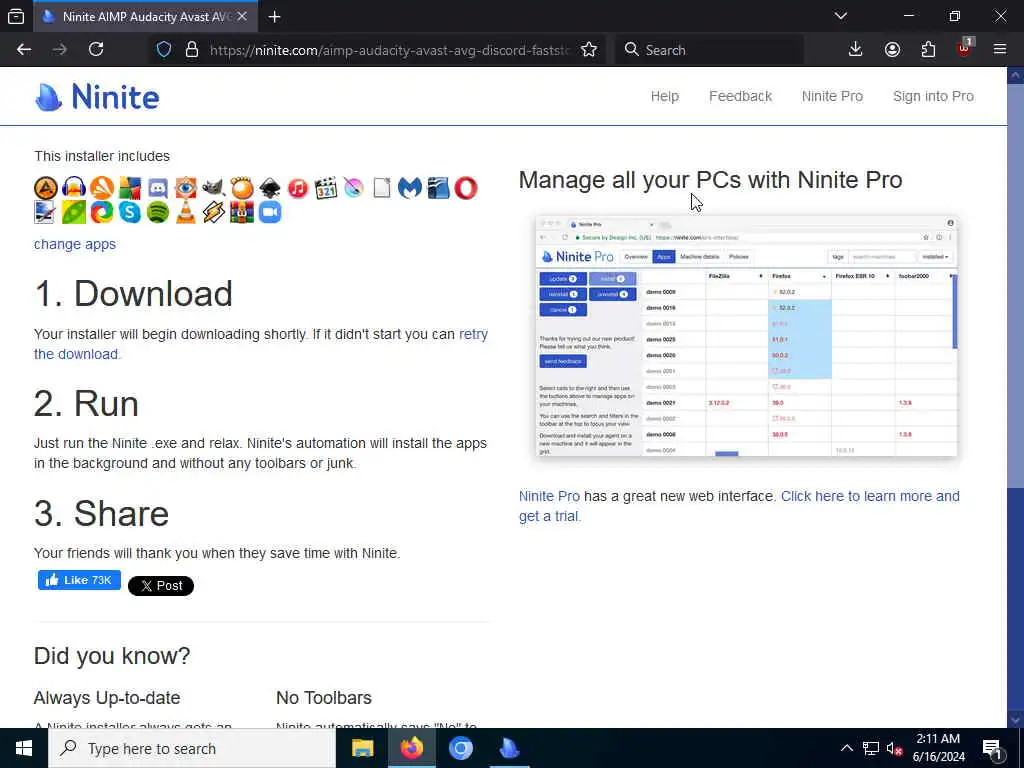Click the change apps link

[75, 244]
